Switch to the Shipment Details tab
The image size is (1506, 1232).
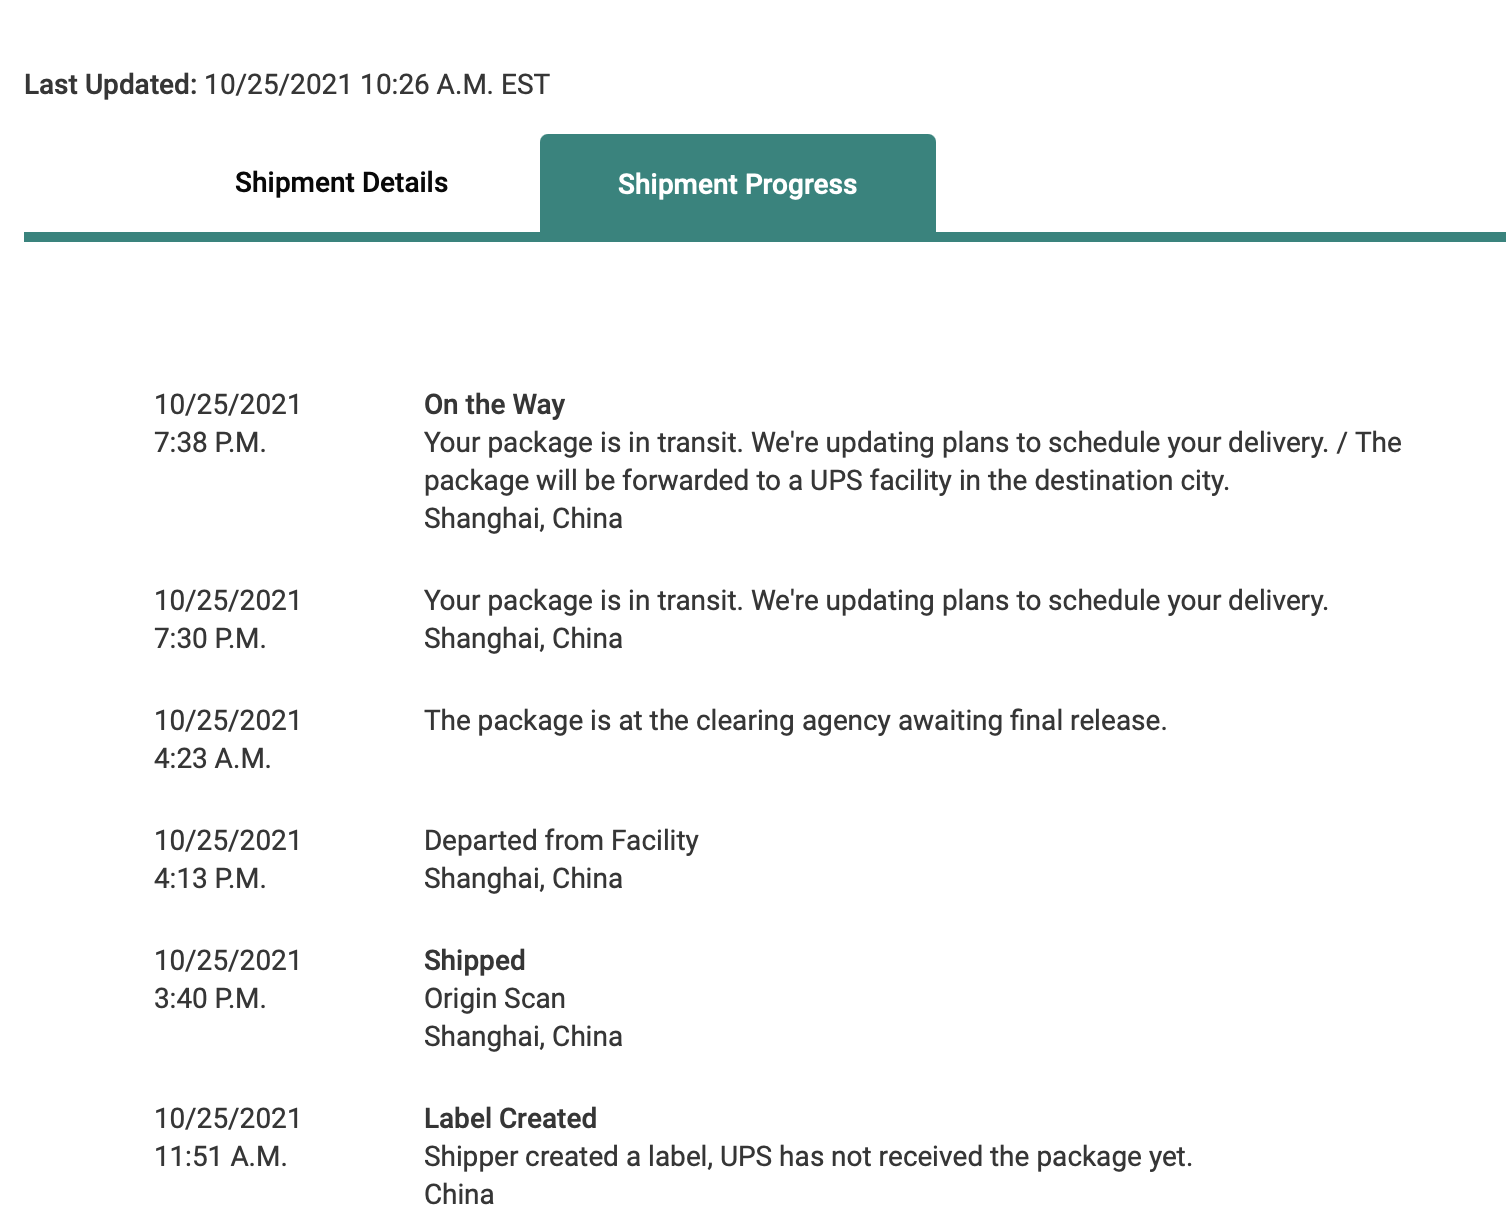[x=341, y=183]
